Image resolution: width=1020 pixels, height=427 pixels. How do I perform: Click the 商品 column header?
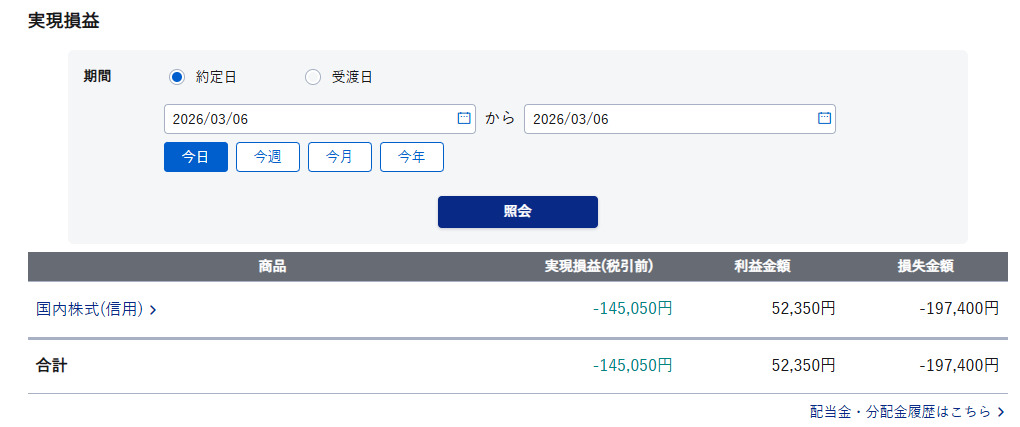point(272,266)
